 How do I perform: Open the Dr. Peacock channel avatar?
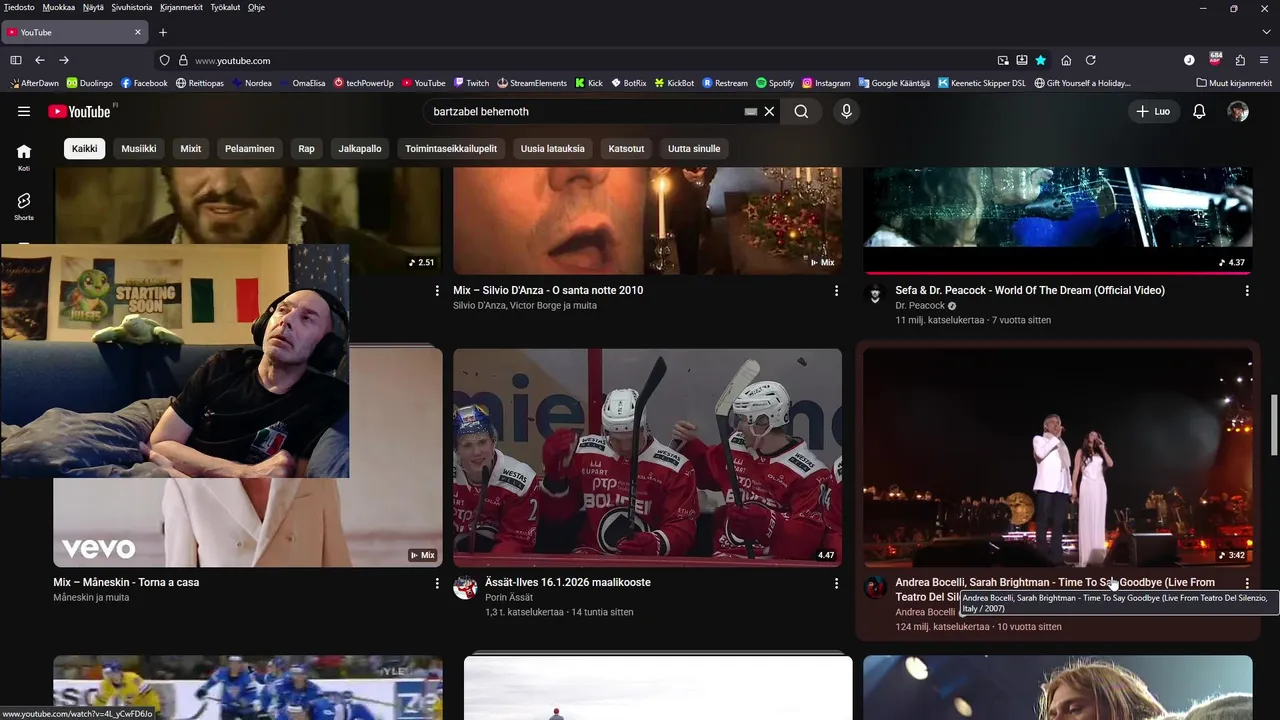pyautogui.click(x=875, y=295)
